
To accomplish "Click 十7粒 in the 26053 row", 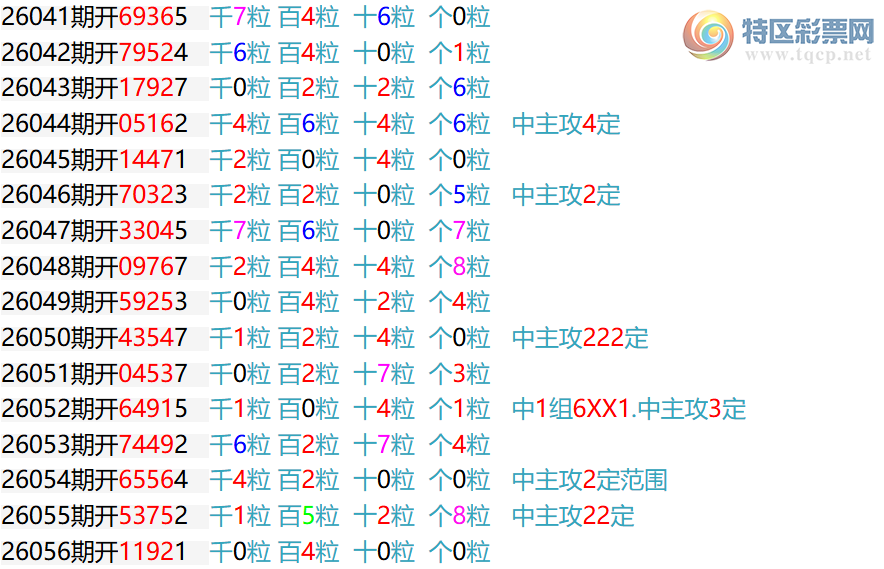I will [x=384, y=444].
